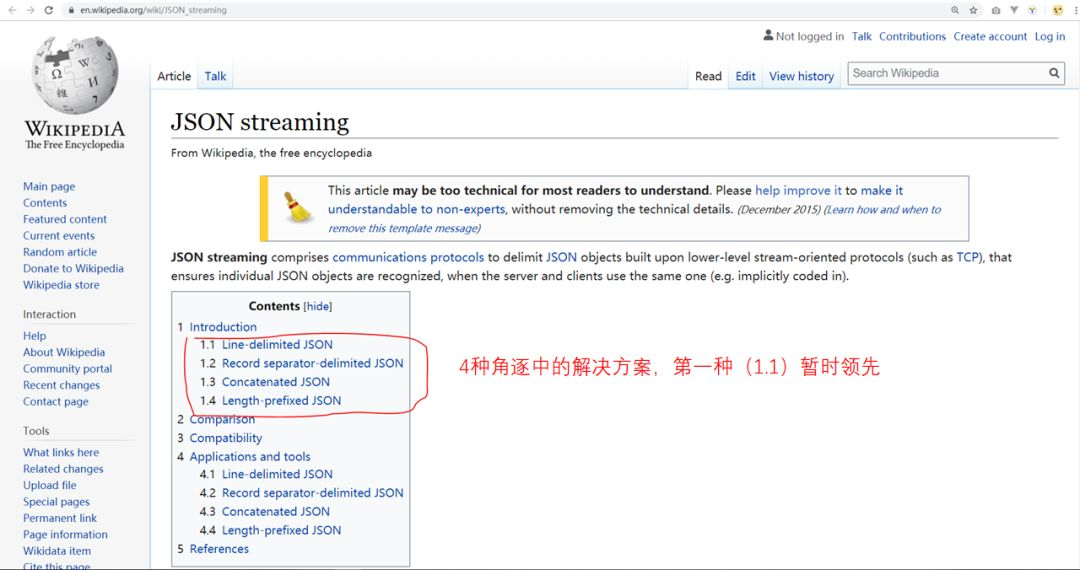
Task: Go to Main page in sidebar
Action: click(x=49, y=187)
